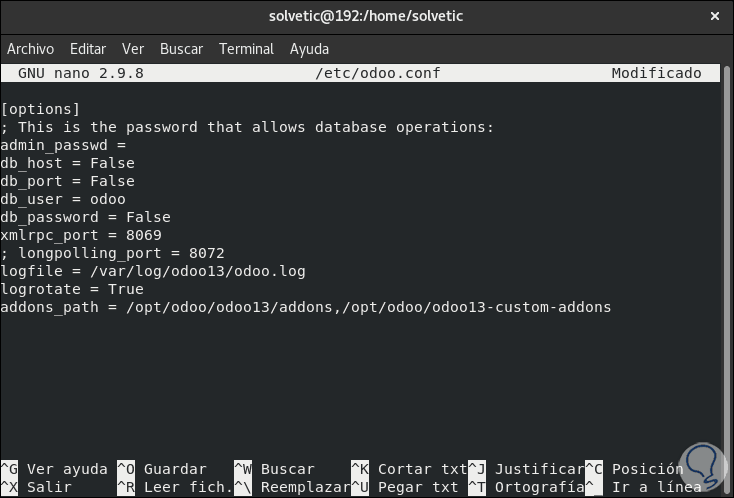Screen dimensions: 734x498
Task: Click the logfile path line
Action: 153,271
